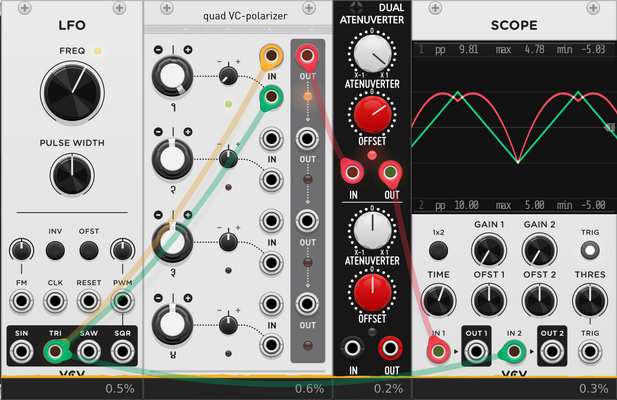Toggle the Scope 1x2 mode button
This screenshot has width=617, height=400.
point(438,250)
